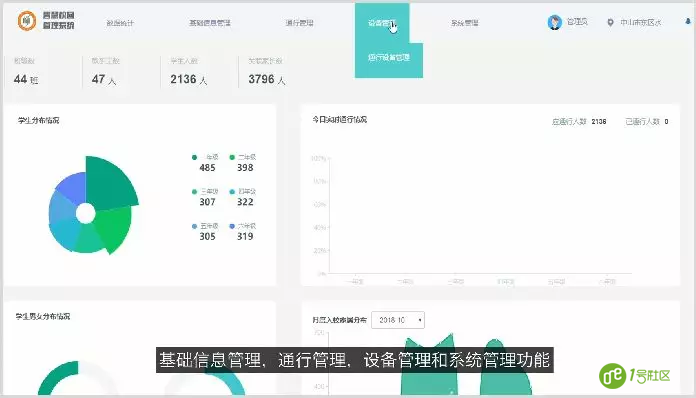Click the 学生分布情况 panel title
The image size is (696, 398).
tap(39, 121)
